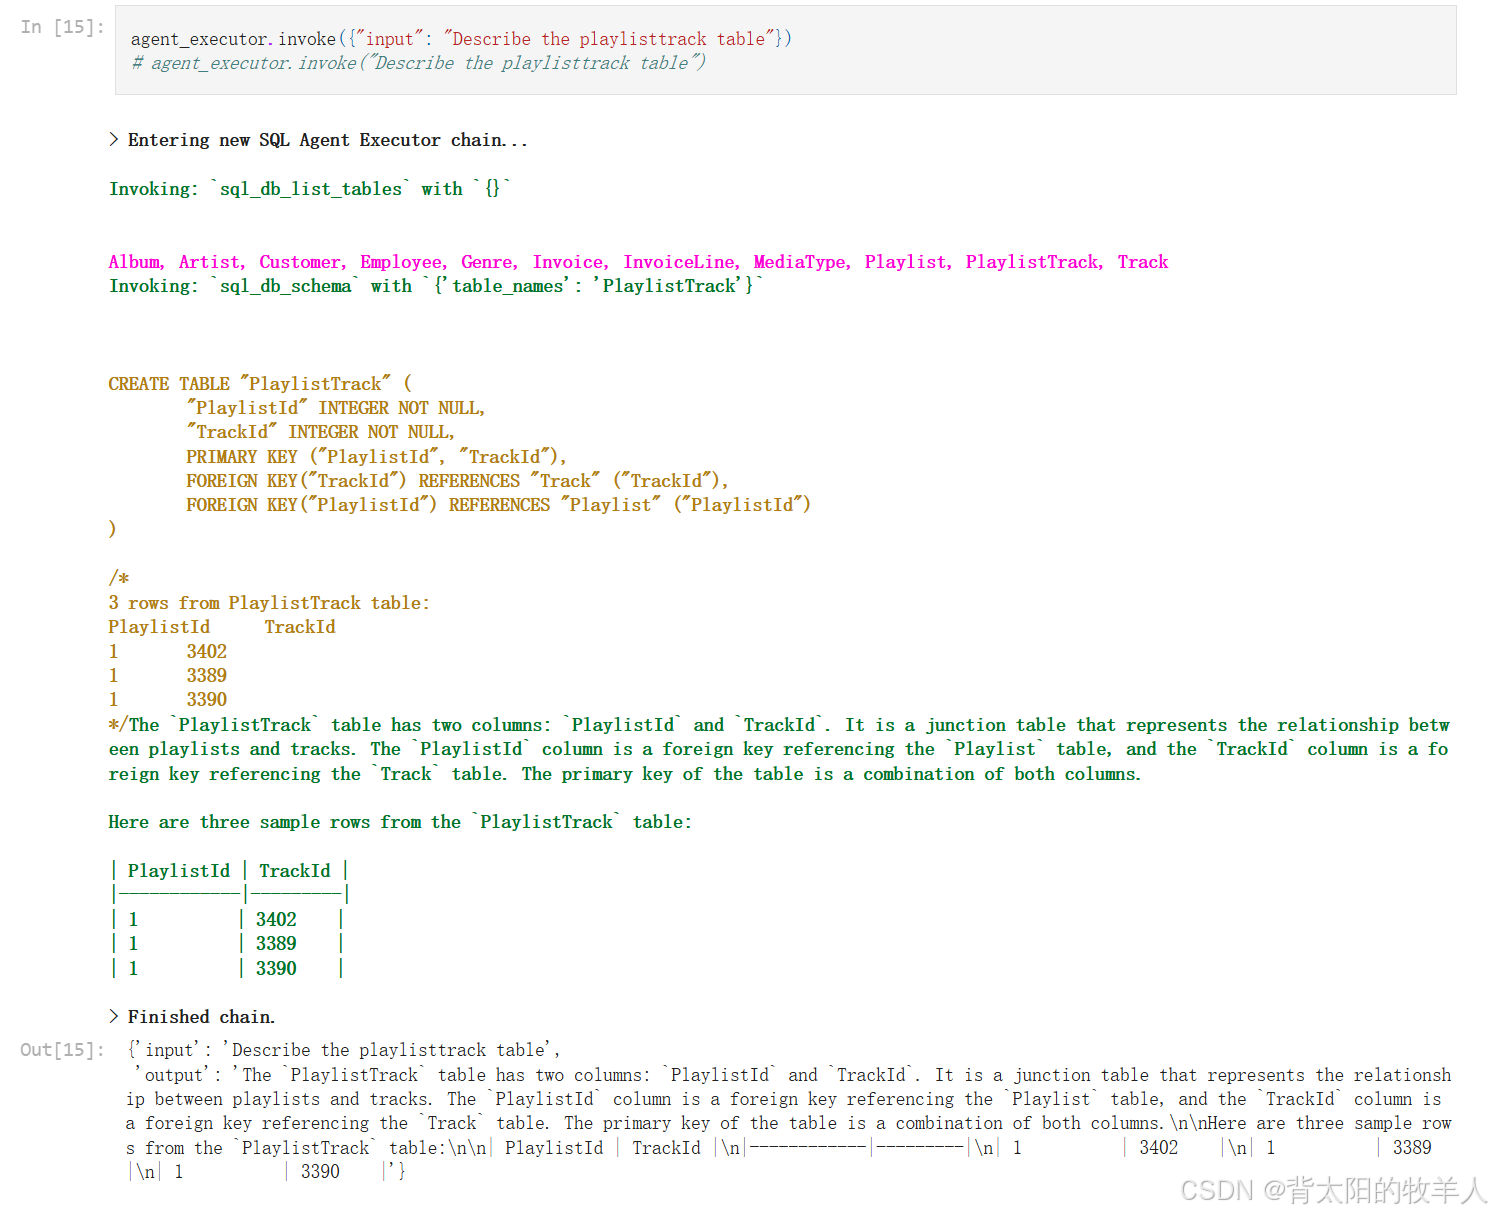The height and width of the screenshot is (1216, 1492).
Task: Click the green markdown table header 'PlaylistId'
Action: [179, 871]
